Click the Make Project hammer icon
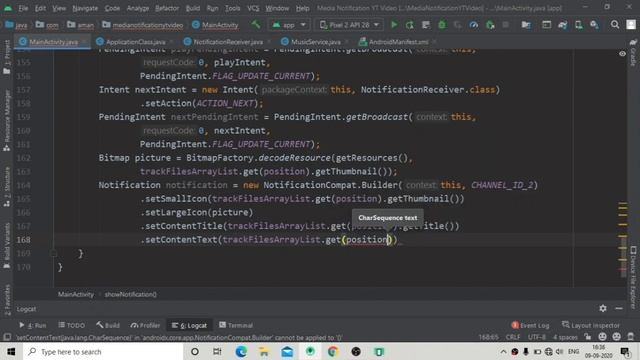The width and height of the screenshot is (640, 360). (x=256, y=25)
